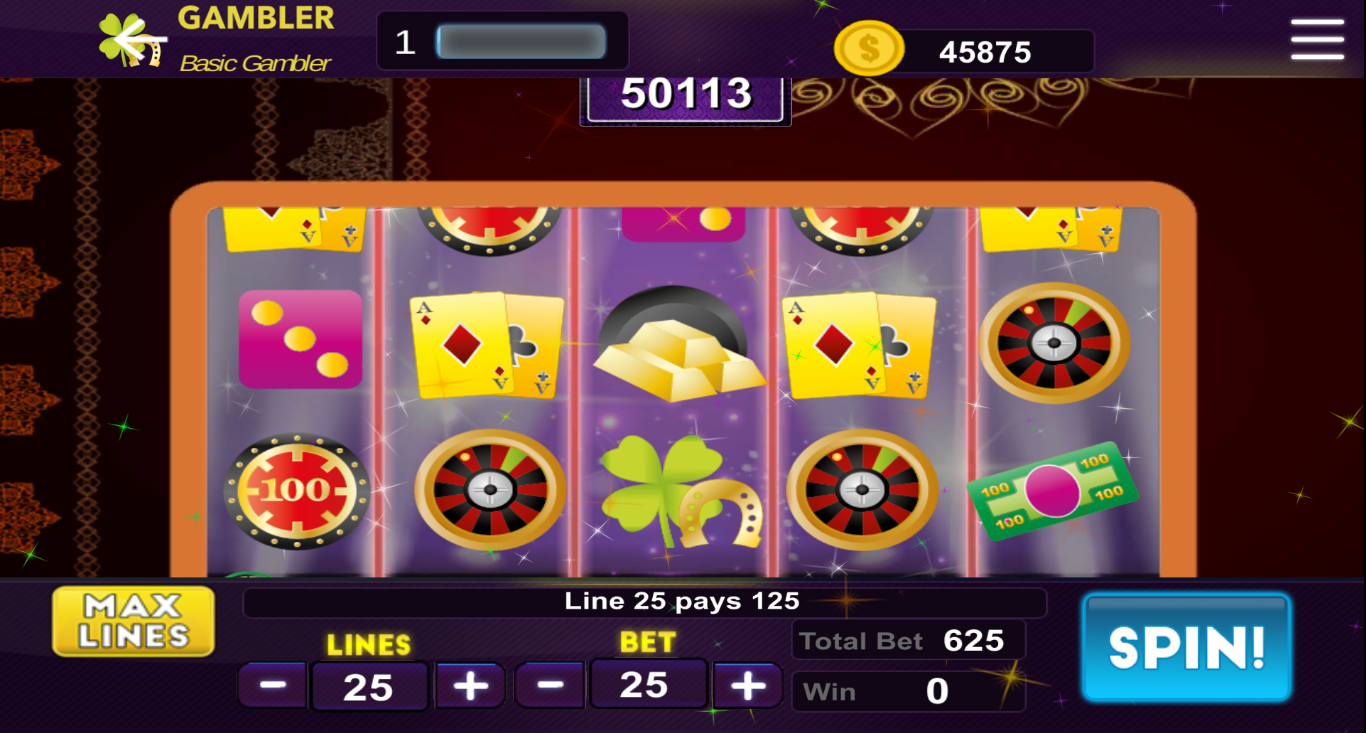The image size is (1366, 733).
Task: Click the coin balance 45875
Action: pyautogui.click(x=985, y=52)
